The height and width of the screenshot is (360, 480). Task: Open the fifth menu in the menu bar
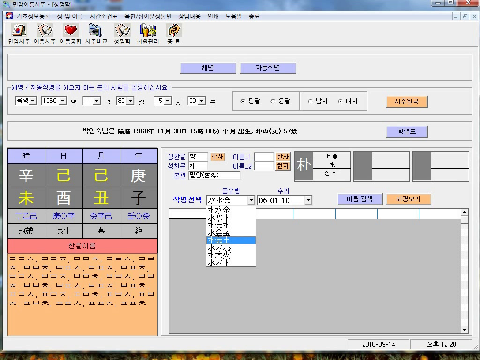(x=189, y=16)
